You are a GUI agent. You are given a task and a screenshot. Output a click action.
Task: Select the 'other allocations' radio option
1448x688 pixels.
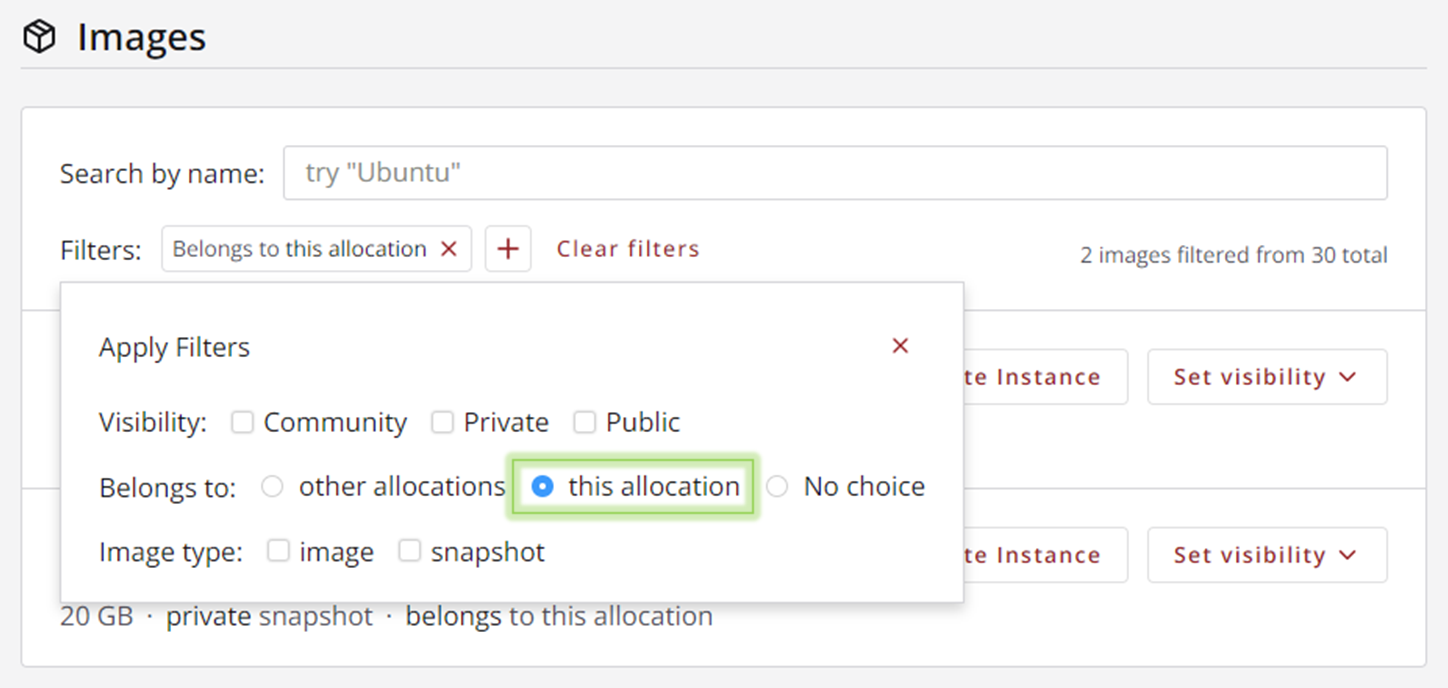[272, 487]
